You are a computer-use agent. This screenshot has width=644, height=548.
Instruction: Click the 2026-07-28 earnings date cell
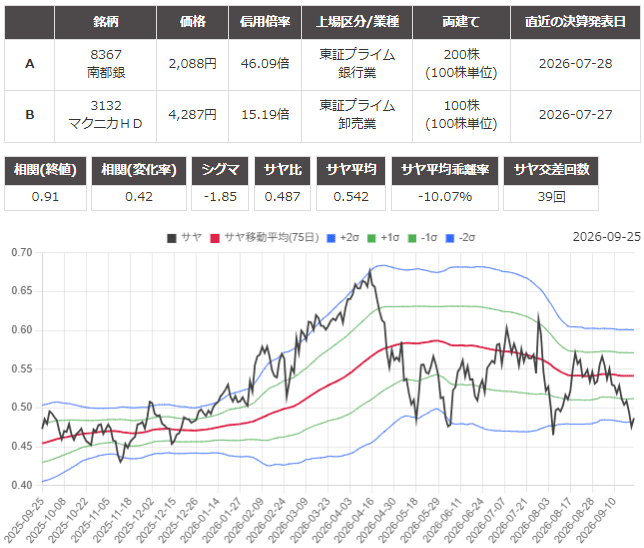pyautogui.click(x=575, y=64)
